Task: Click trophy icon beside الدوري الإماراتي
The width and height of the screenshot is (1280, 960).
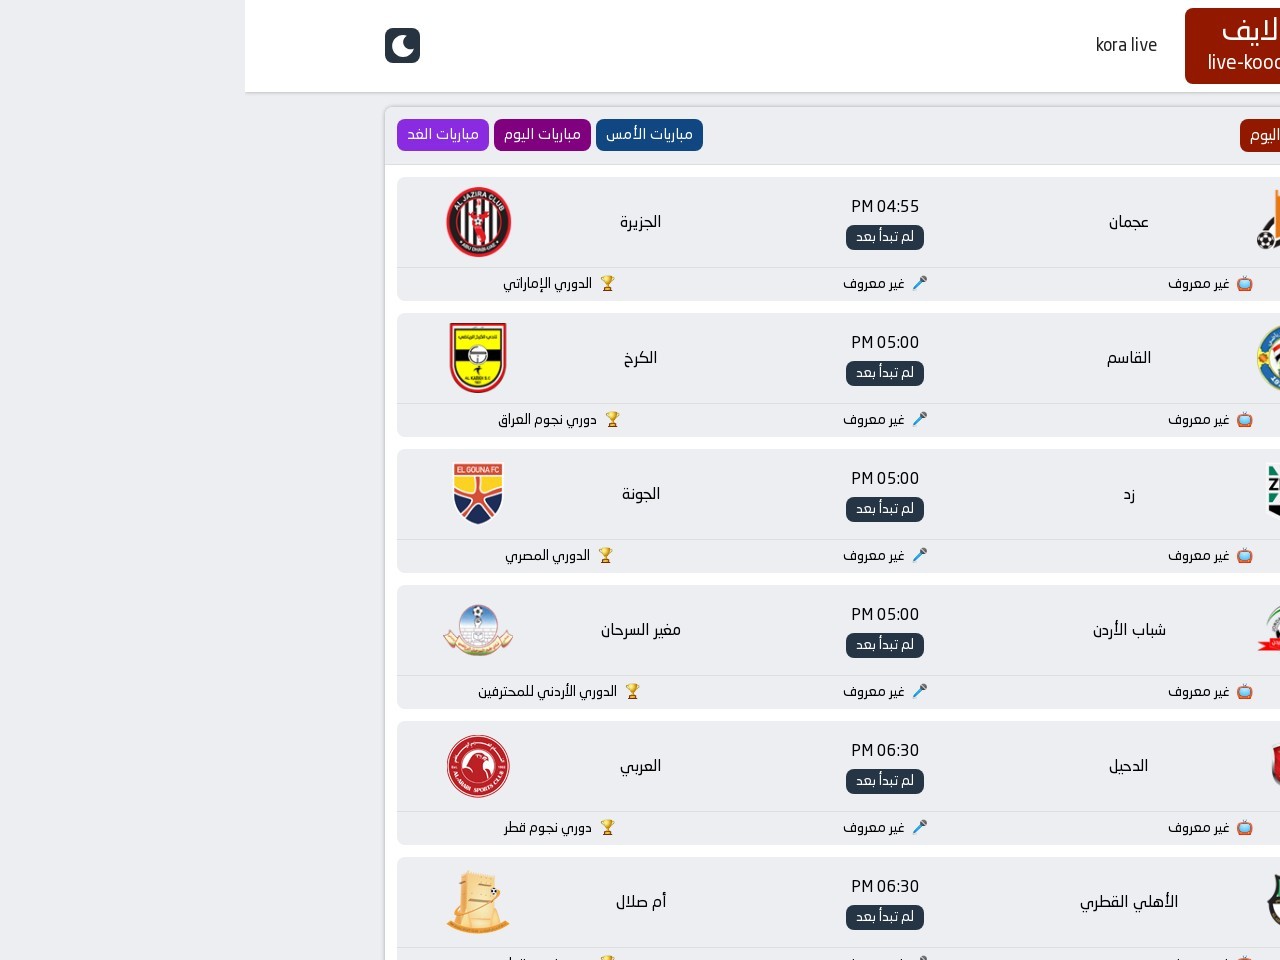Action: (607, 284)
